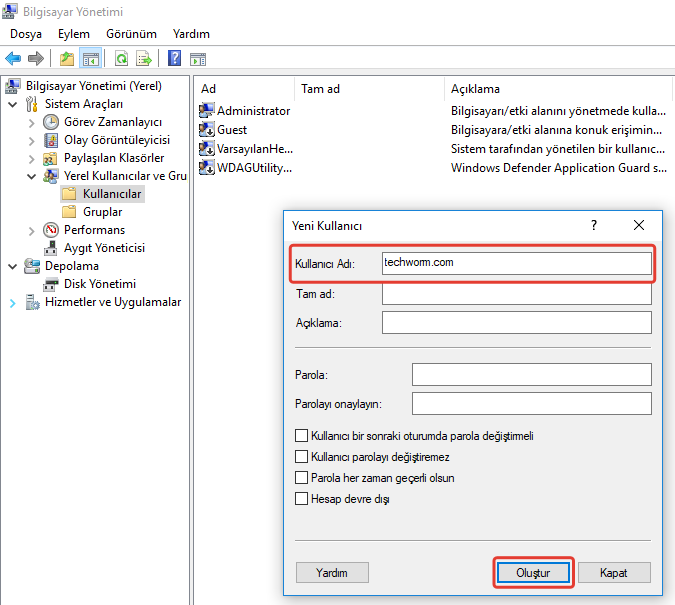
Task: Open the Görünüm menu
Action: click(x=130, y=34)
